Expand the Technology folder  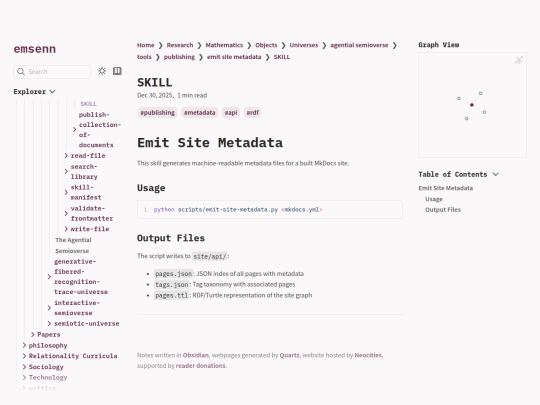point(24,377)
